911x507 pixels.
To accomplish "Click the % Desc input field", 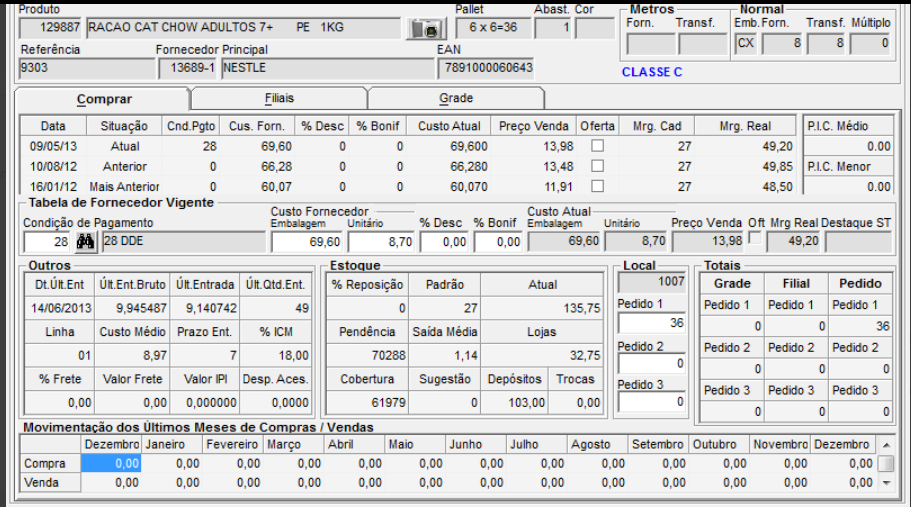I will (444, 242).
